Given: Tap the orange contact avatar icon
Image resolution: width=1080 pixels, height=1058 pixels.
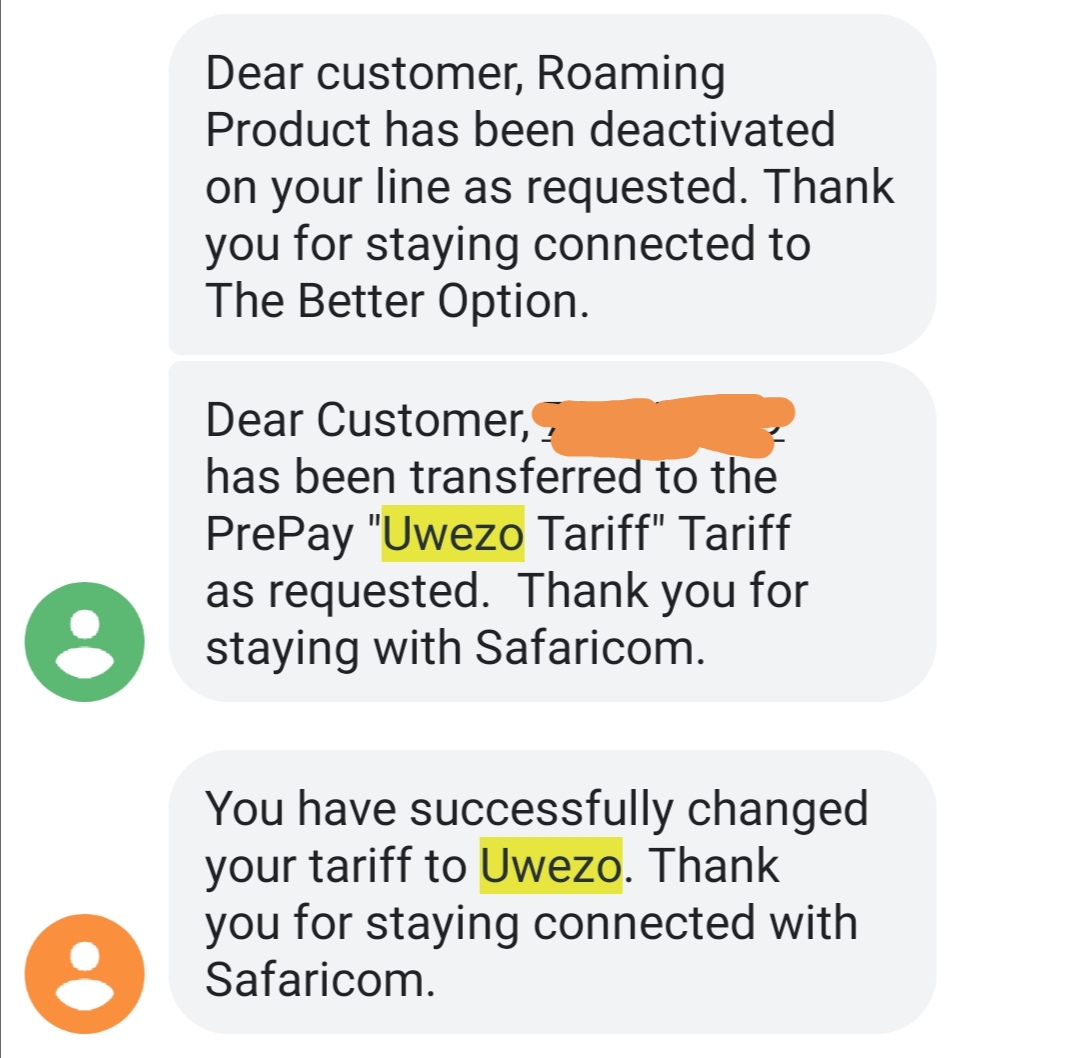Looking at the screenshot, I should click(x=85, y=974).
